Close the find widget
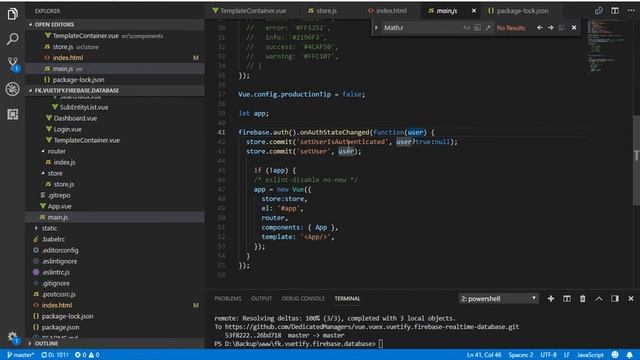This screenshot has width=640, height=360. (574, 28)
